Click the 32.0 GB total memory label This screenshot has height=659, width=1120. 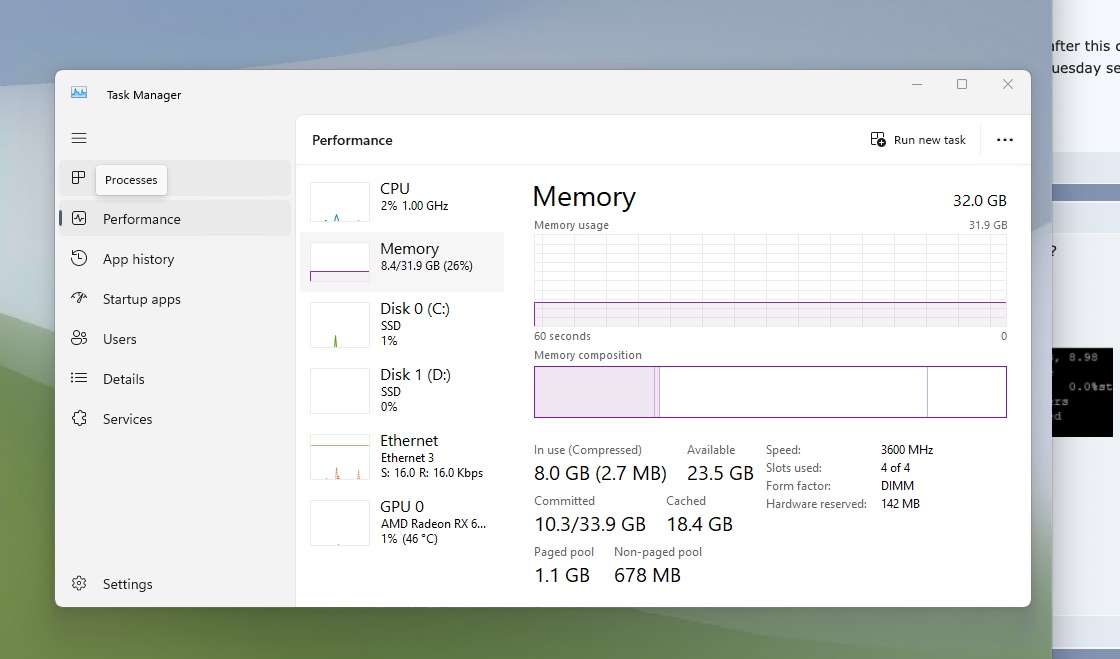pos(979,201)
